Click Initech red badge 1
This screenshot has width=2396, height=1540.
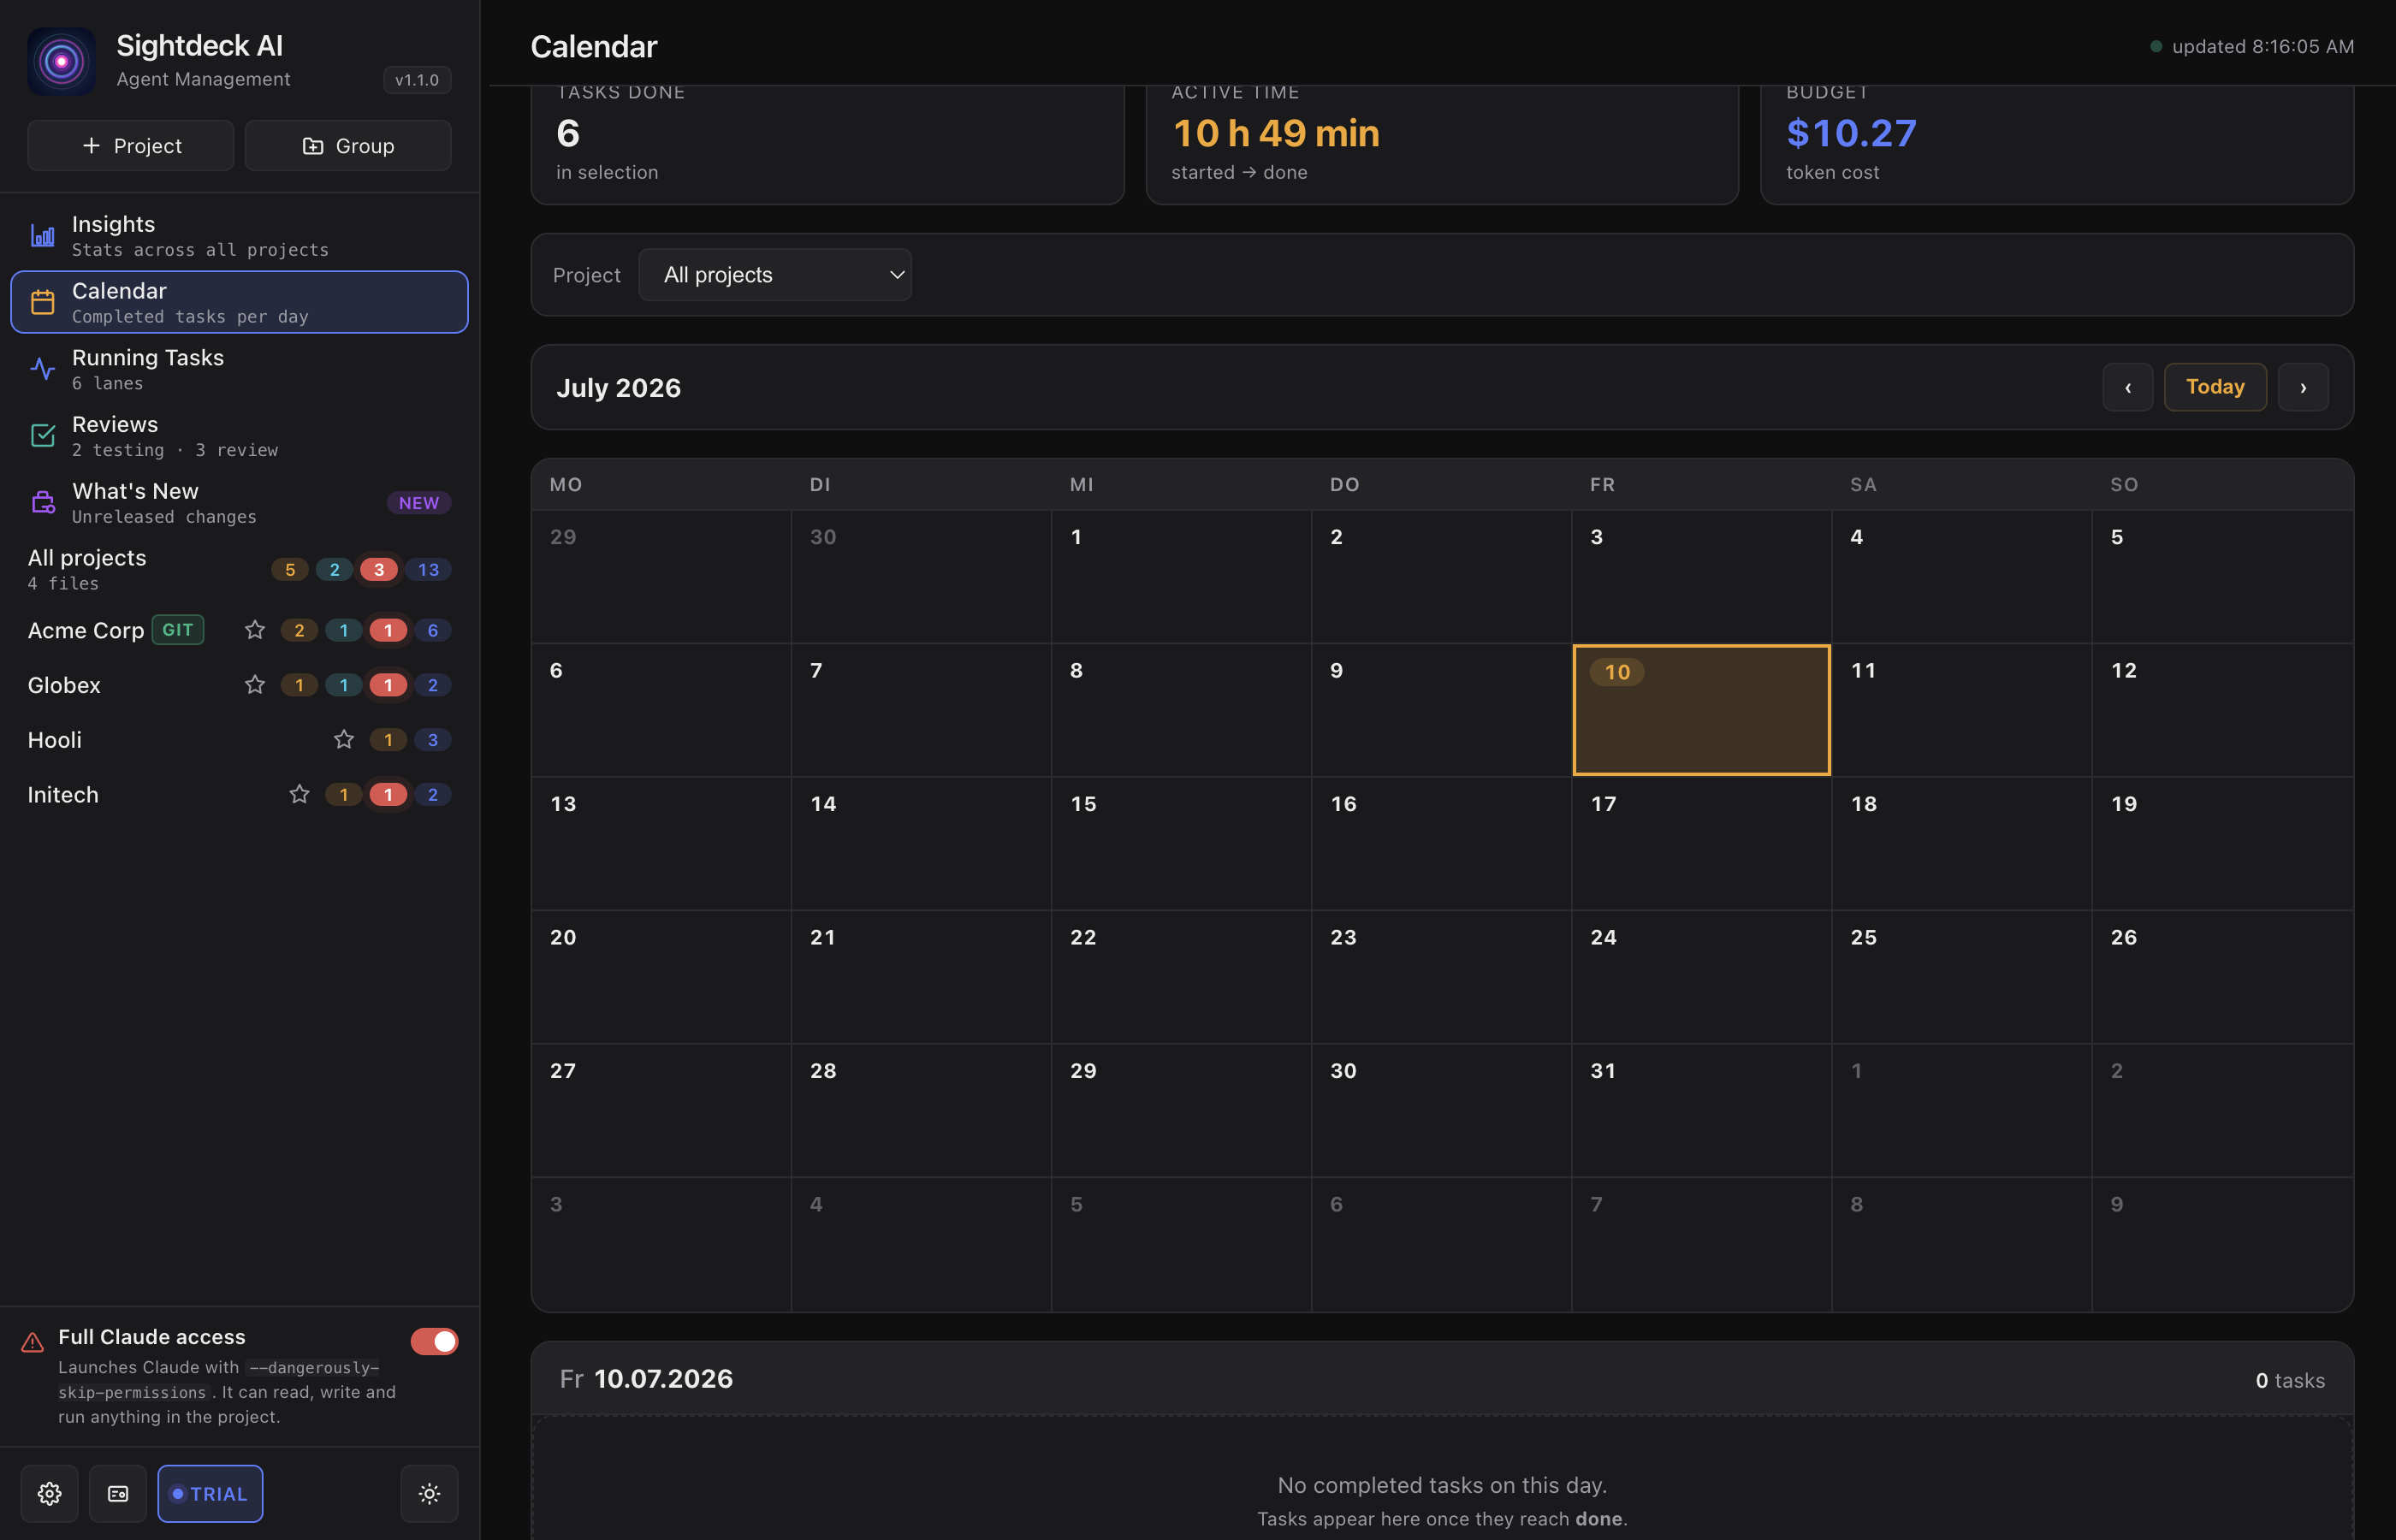coord(388,795)
